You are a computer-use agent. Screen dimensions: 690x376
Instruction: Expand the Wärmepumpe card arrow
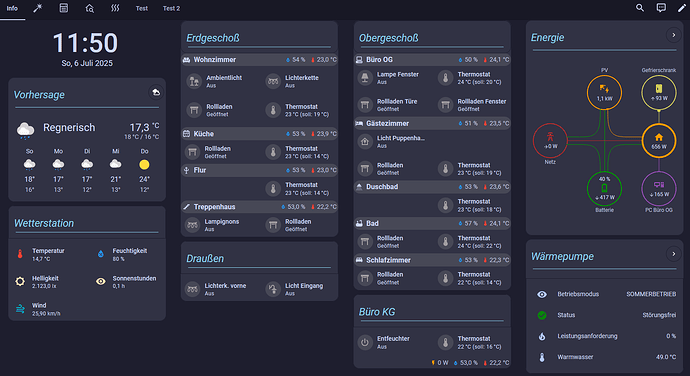coord(673,254)
